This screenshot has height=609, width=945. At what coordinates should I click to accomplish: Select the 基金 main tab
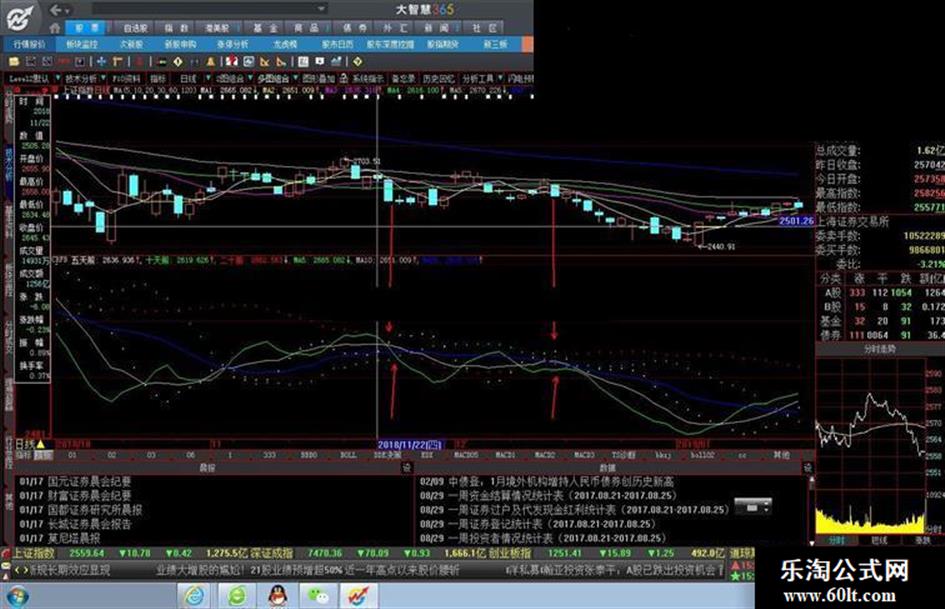pos(265,28)
